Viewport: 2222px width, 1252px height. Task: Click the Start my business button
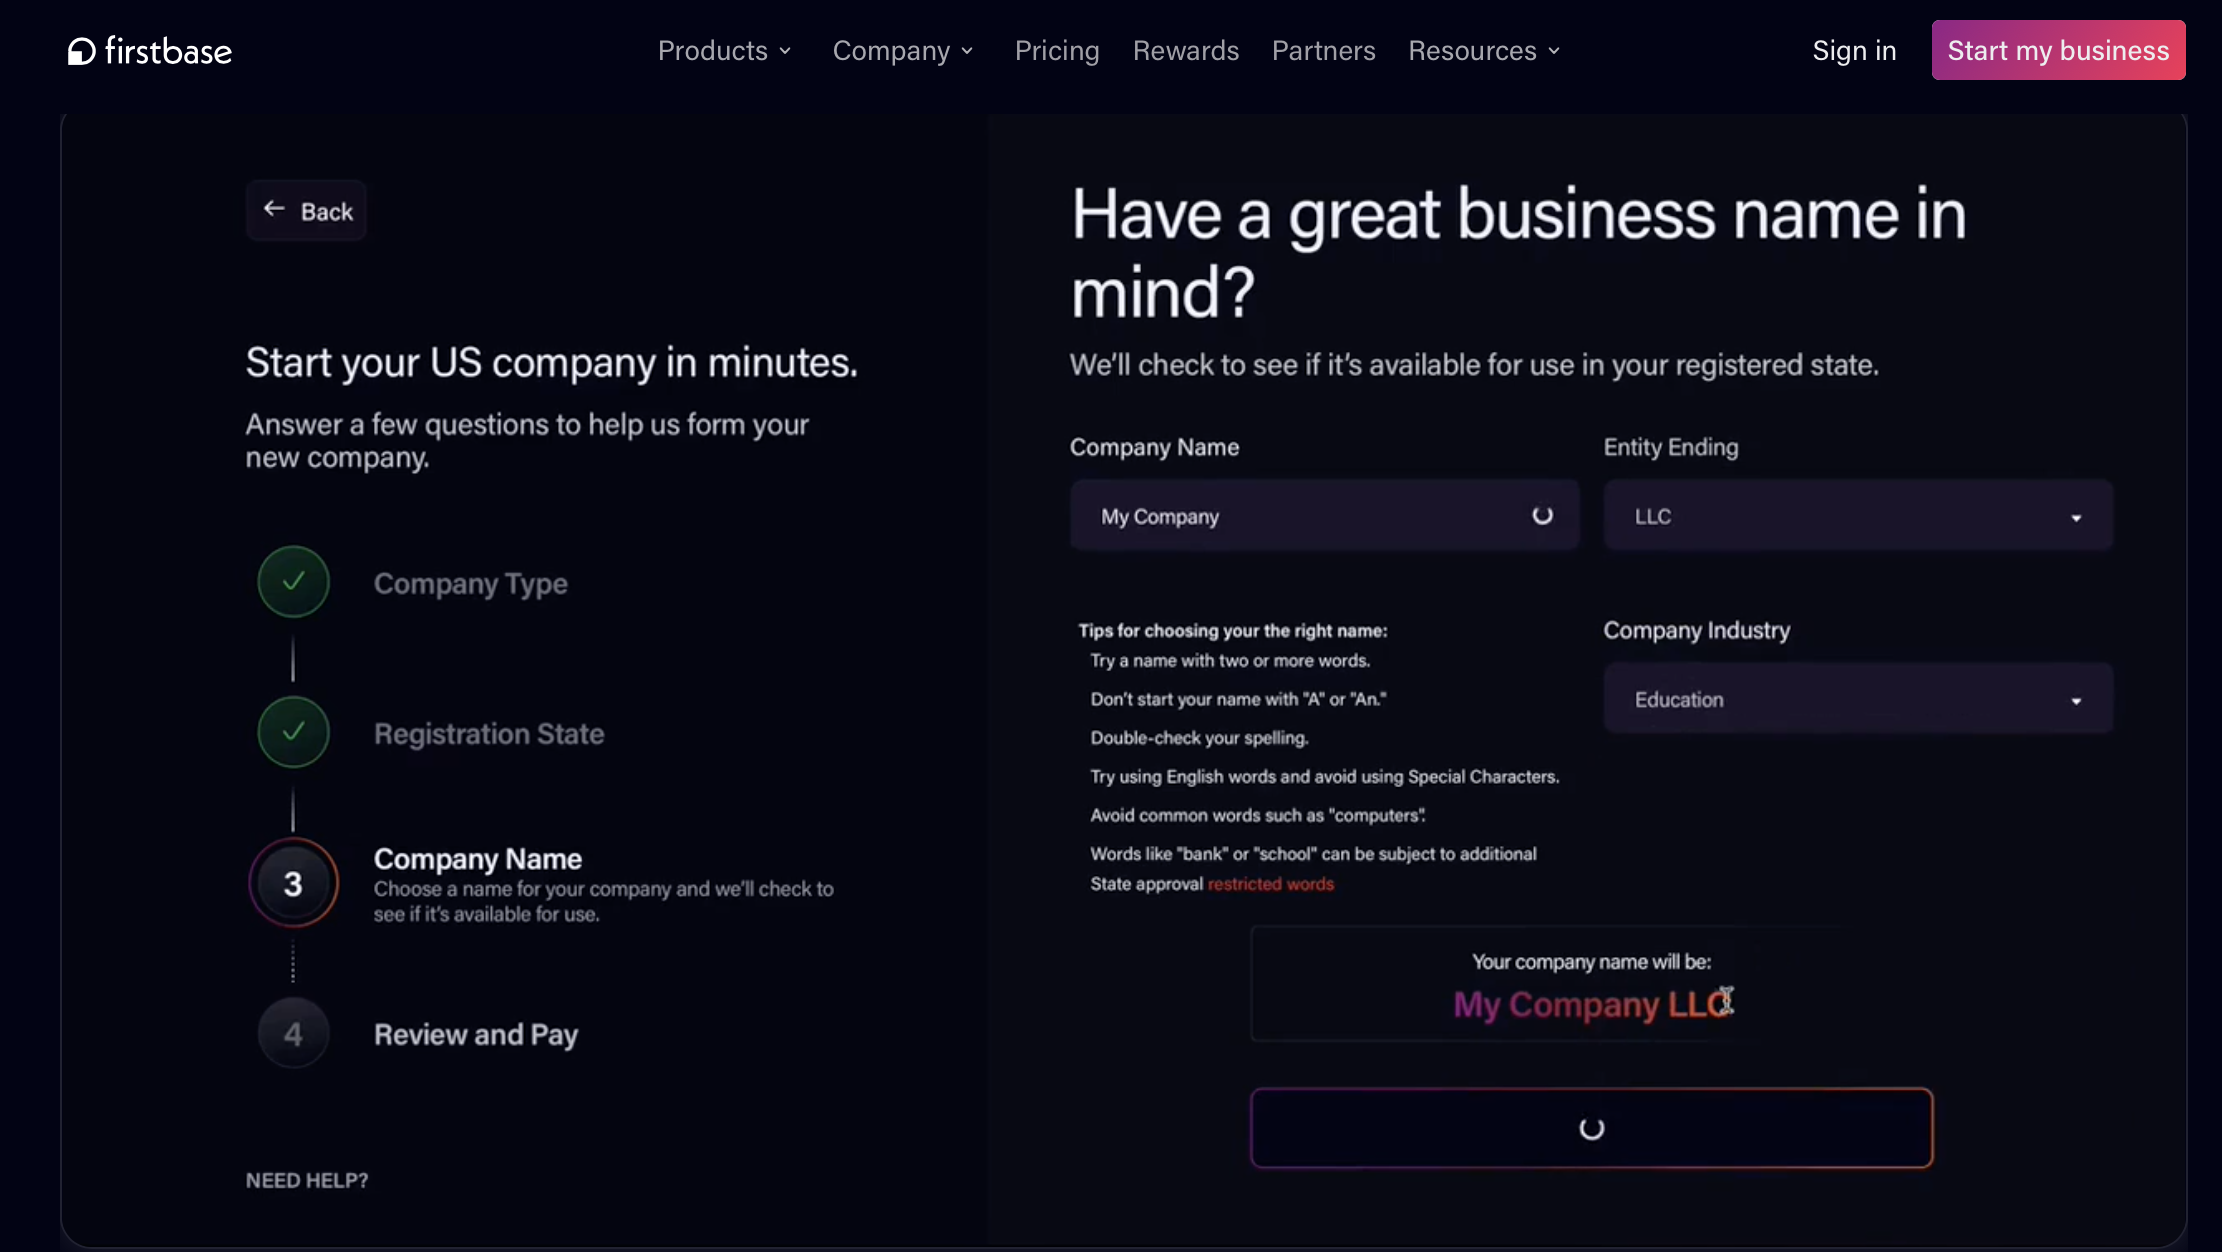point(2059,49)
